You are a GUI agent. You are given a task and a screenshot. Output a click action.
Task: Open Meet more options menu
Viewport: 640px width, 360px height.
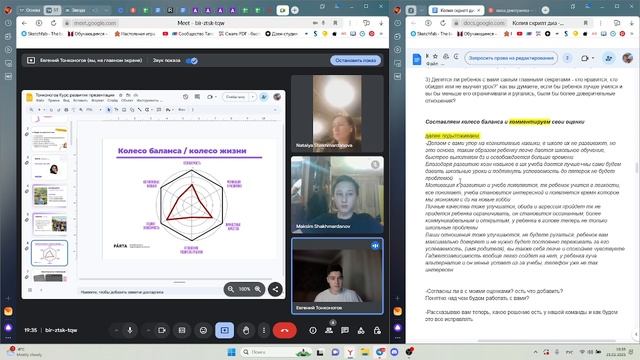264,330
